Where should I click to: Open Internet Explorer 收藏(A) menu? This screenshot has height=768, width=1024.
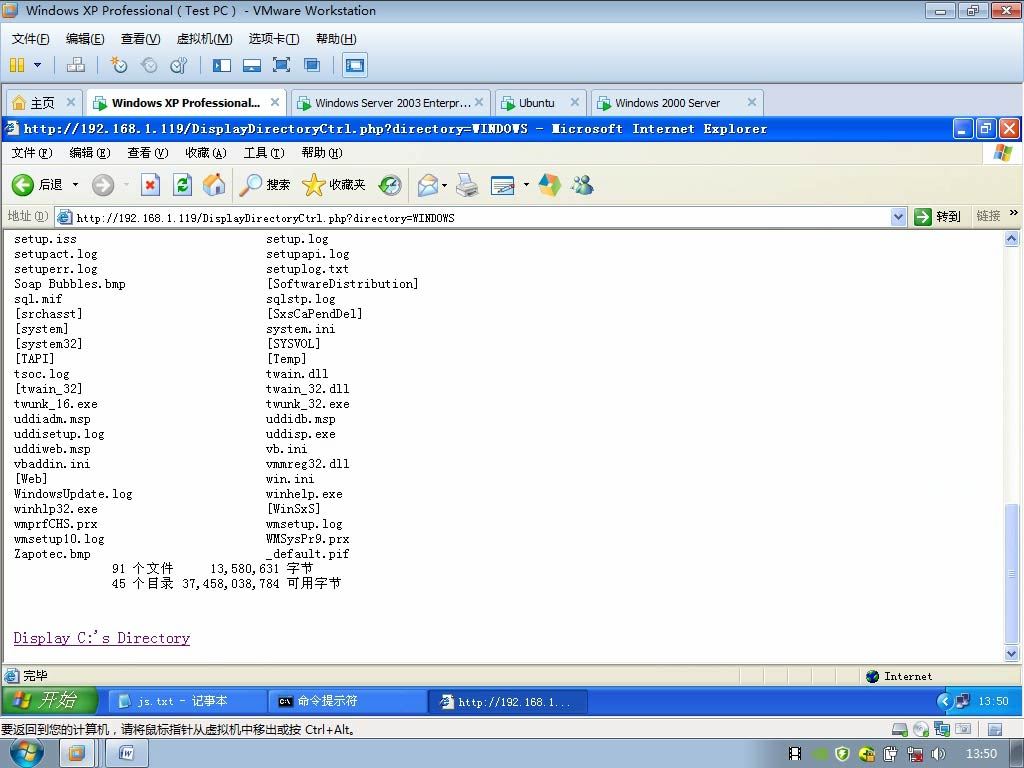tap(206, 153)
